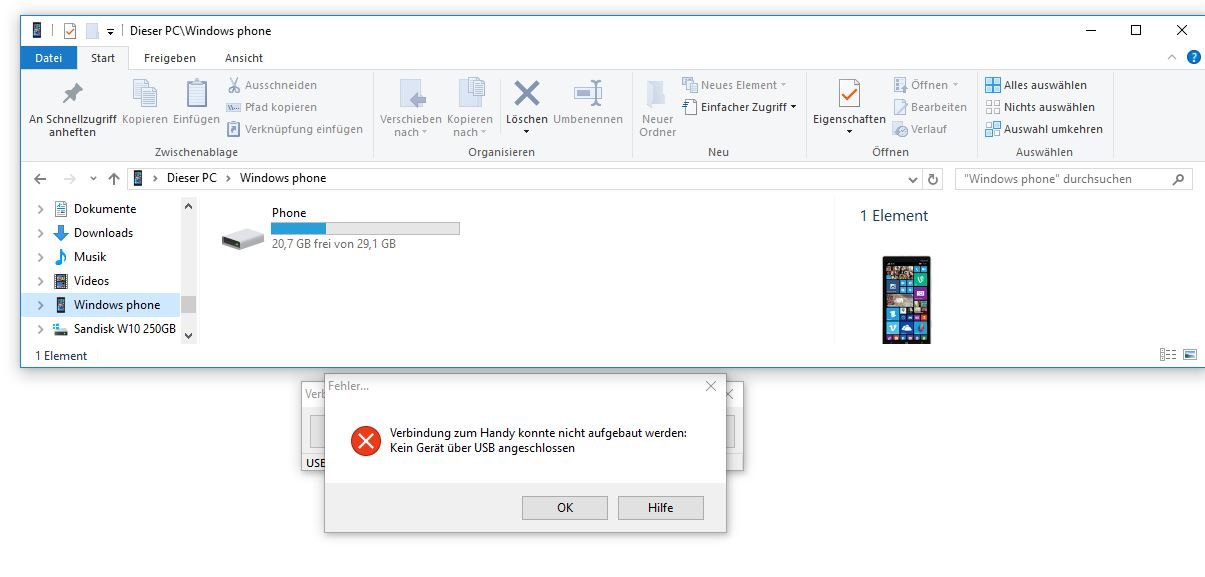Choose Ausschneiden in the ribbon

pyautogui.click(x=273, y=85)
